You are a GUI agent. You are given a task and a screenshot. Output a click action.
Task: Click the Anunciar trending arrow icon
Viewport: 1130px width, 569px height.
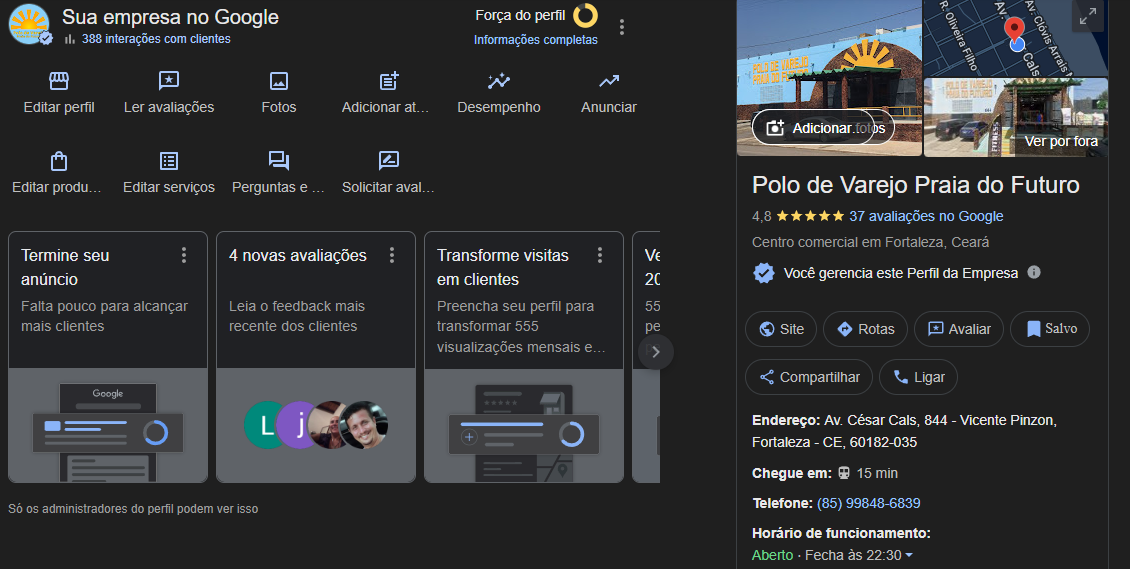click(609, 82)
